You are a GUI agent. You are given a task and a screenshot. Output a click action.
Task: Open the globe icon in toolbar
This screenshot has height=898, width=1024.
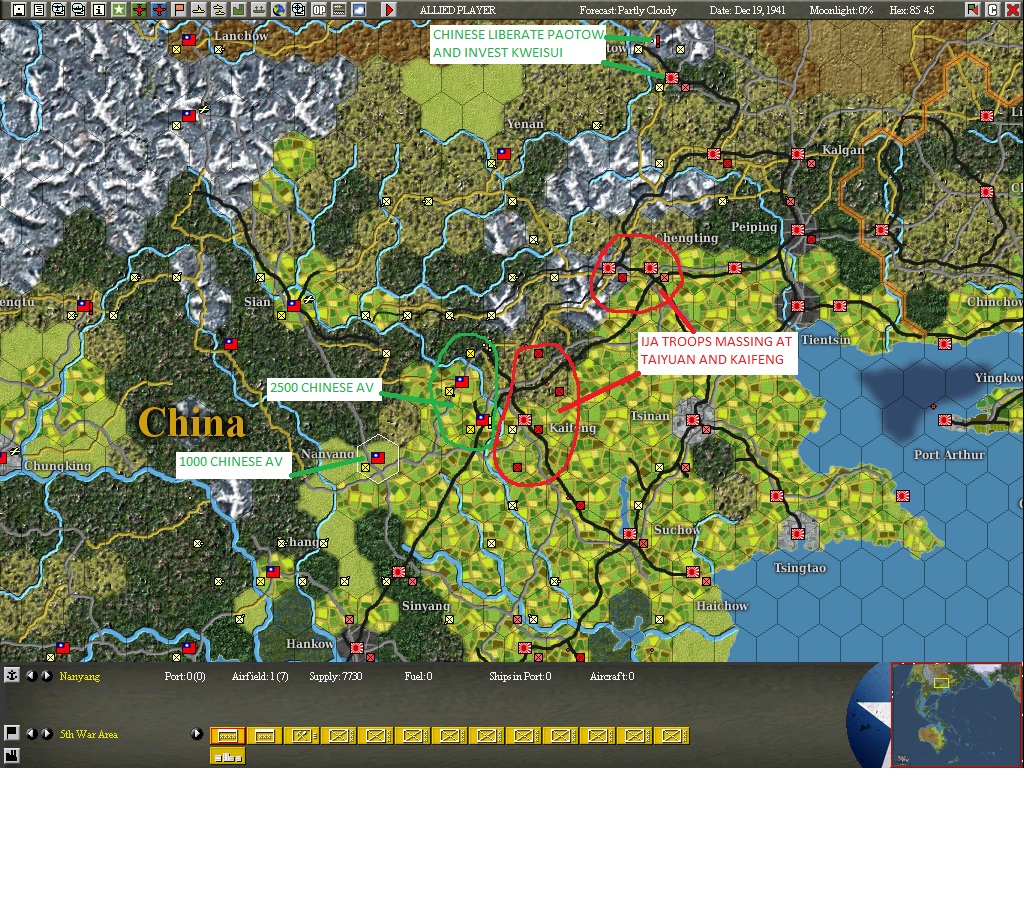pos(279,9)
